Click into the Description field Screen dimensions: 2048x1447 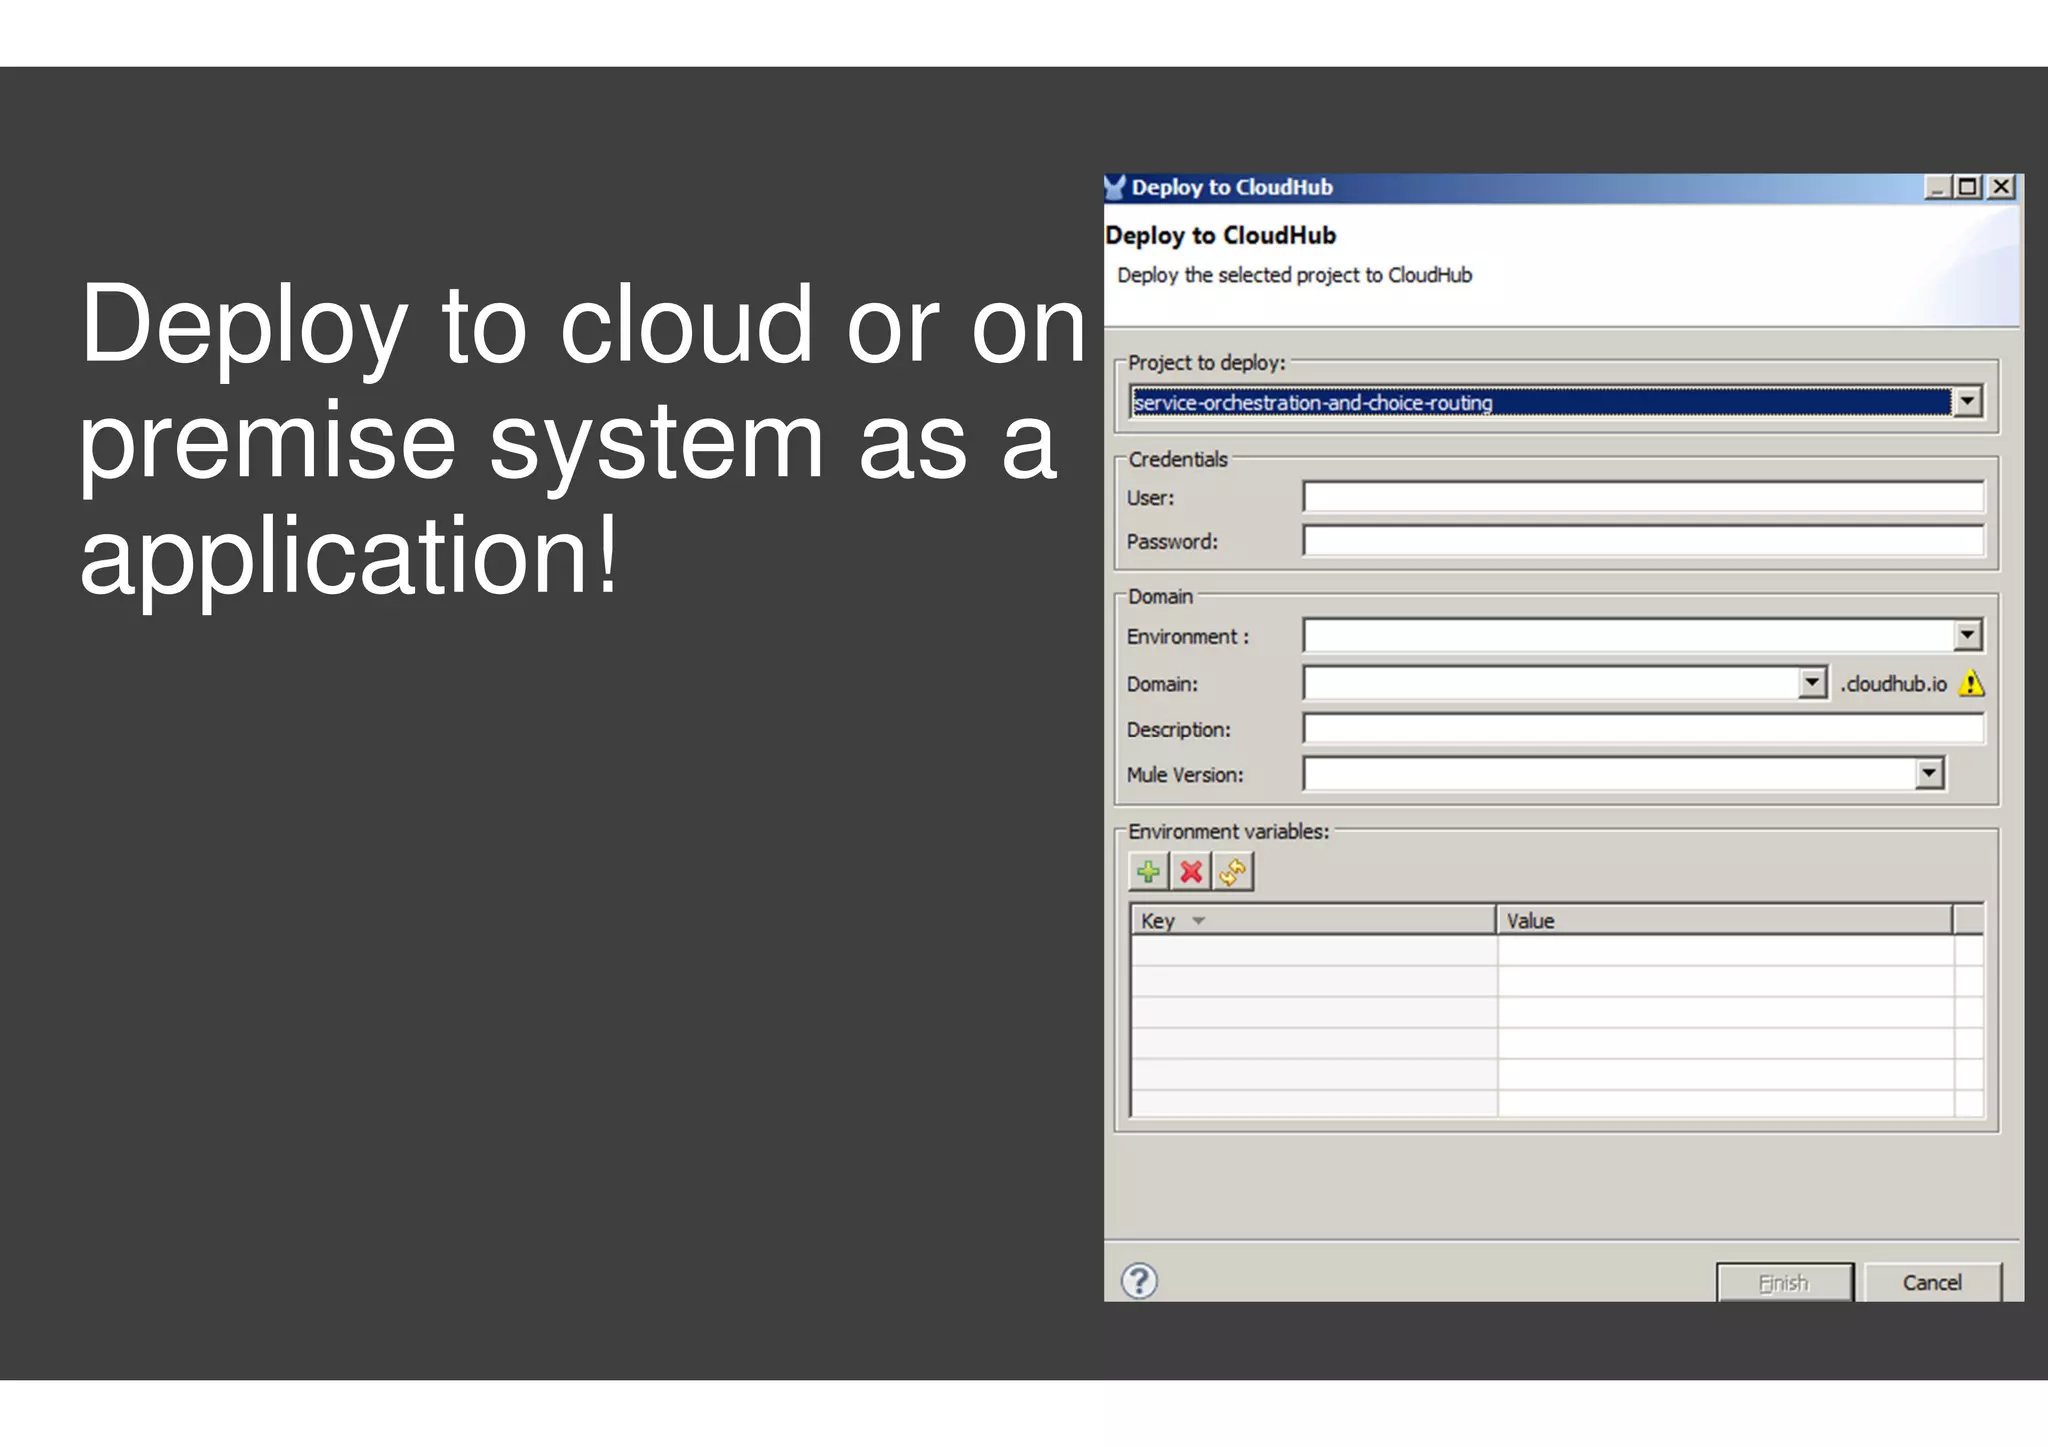click(1643, 729)
